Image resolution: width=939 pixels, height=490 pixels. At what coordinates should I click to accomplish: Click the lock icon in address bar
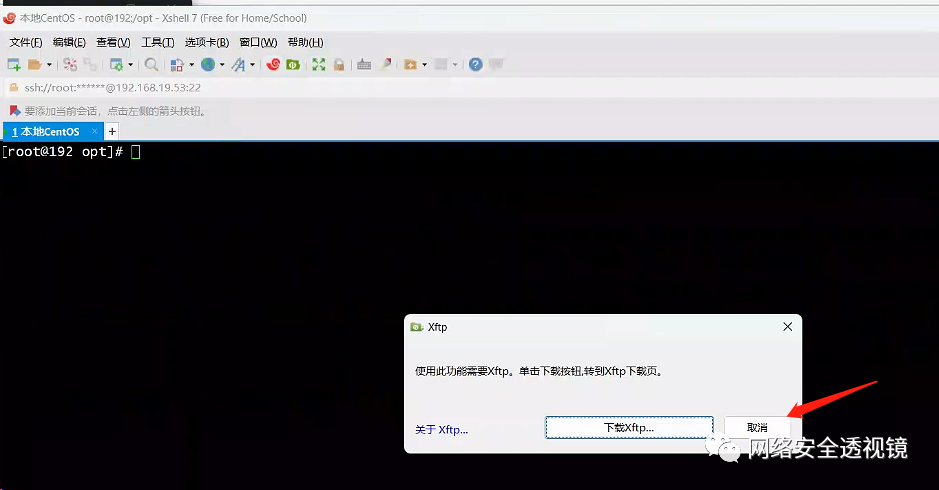coord(14,87)
